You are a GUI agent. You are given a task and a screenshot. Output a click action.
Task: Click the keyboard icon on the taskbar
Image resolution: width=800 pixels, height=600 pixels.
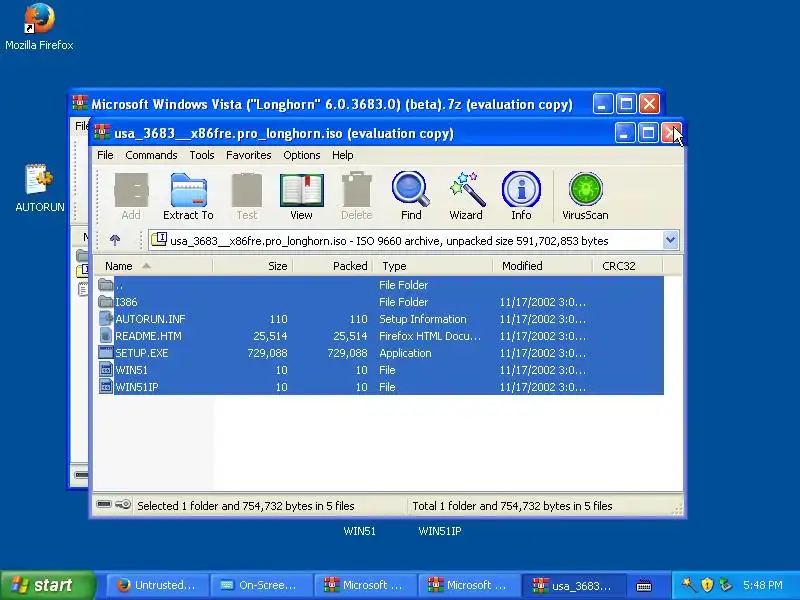pyautogui.click(x=644, y=585)
